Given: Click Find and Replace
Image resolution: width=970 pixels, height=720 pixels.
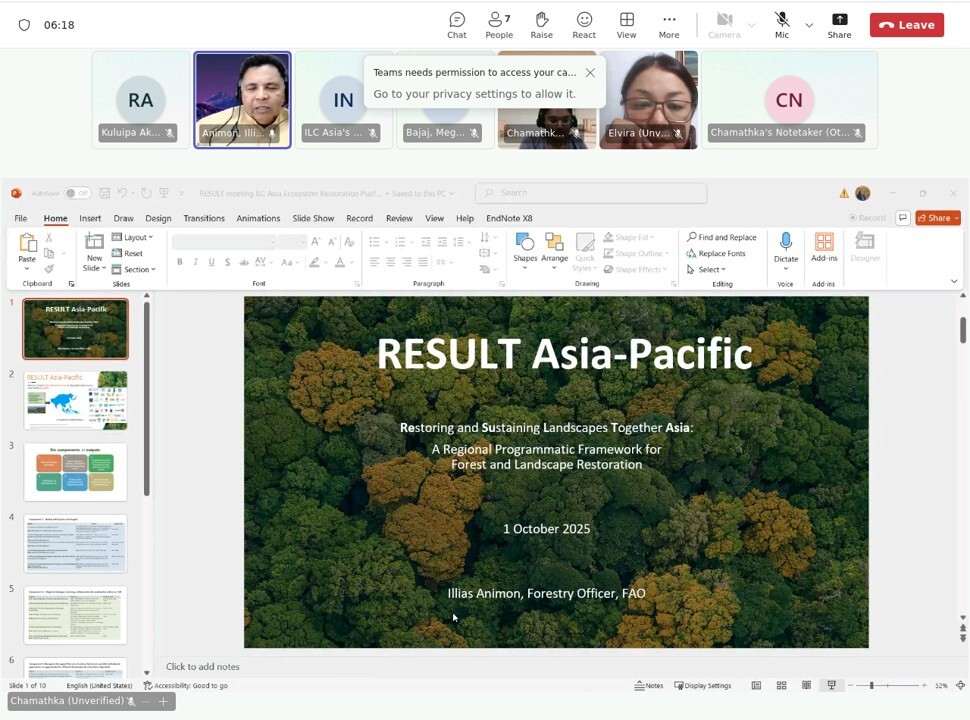Looking at the screenshot, I should (721, 237).
